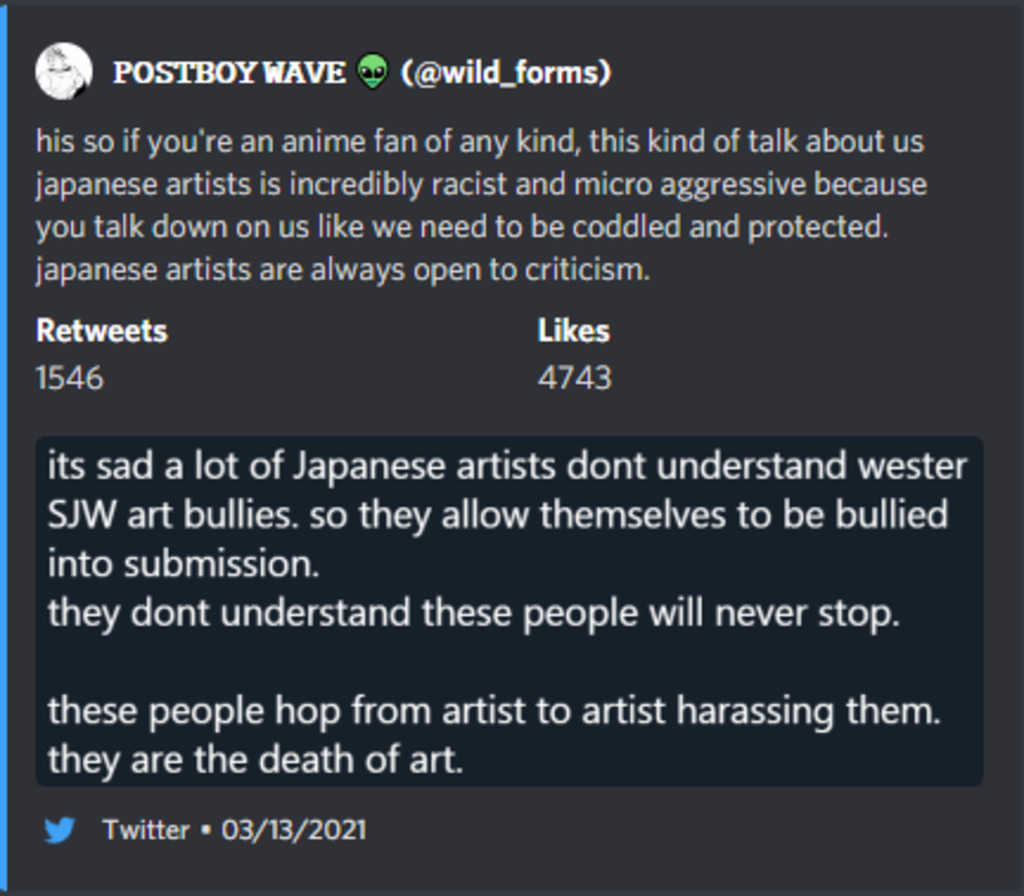This screenshot has height=896, width=1024.
Task: Click the "its sad a lot of Japanese artists" line
Action: (x=507, y=466)
